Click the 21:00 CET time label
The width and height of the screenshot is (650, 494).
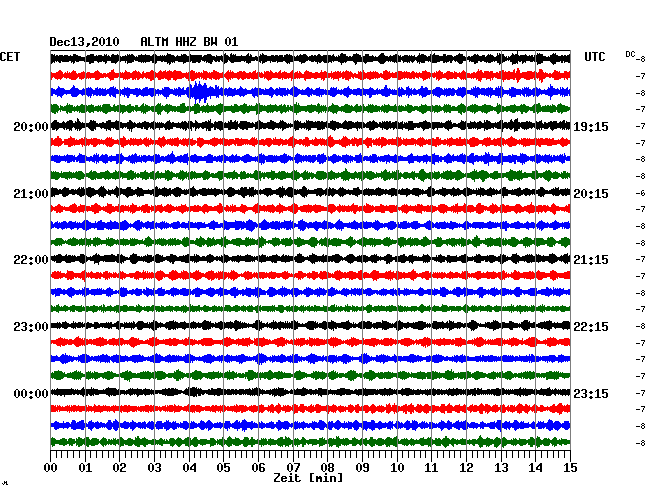coord(31,194)
